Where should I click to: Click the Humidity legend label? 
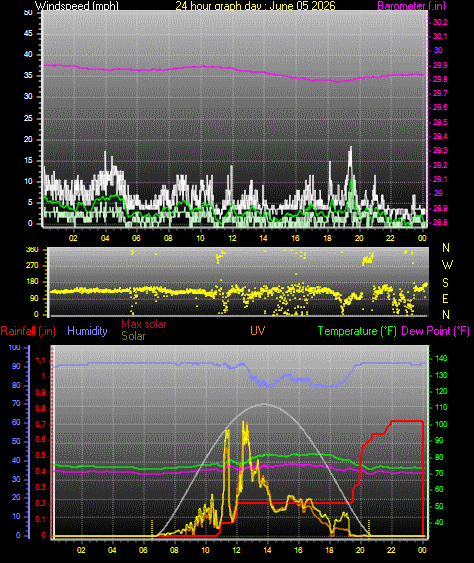pyautogui.click(x=87, y=331)
